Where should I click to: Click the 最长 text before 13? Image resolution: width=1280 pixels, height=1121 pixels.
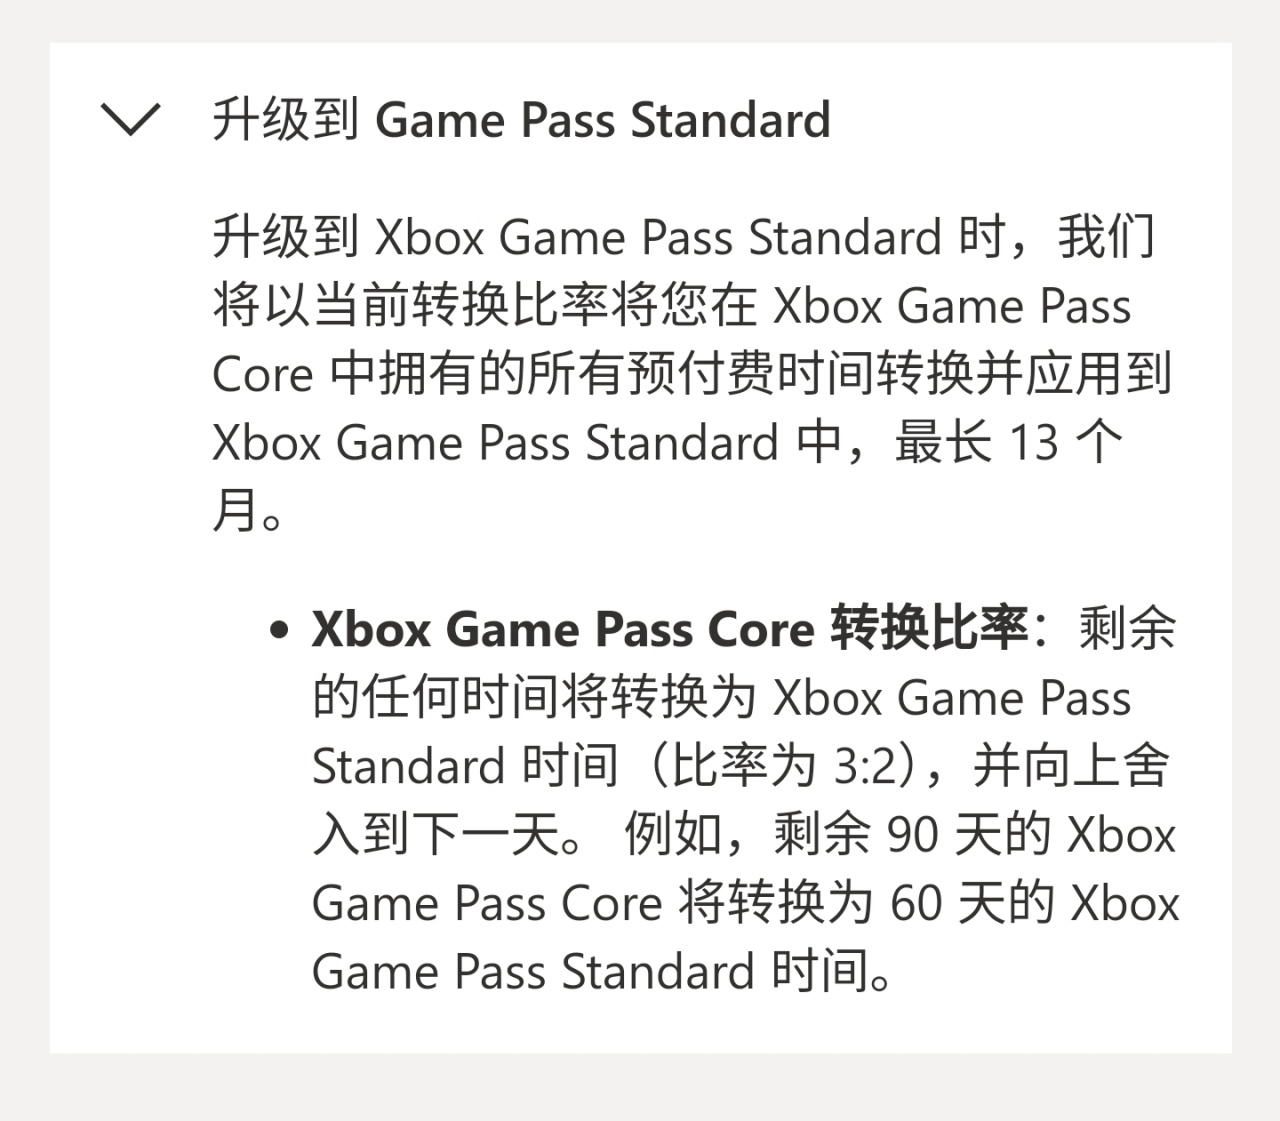click(x=943, y=443)
